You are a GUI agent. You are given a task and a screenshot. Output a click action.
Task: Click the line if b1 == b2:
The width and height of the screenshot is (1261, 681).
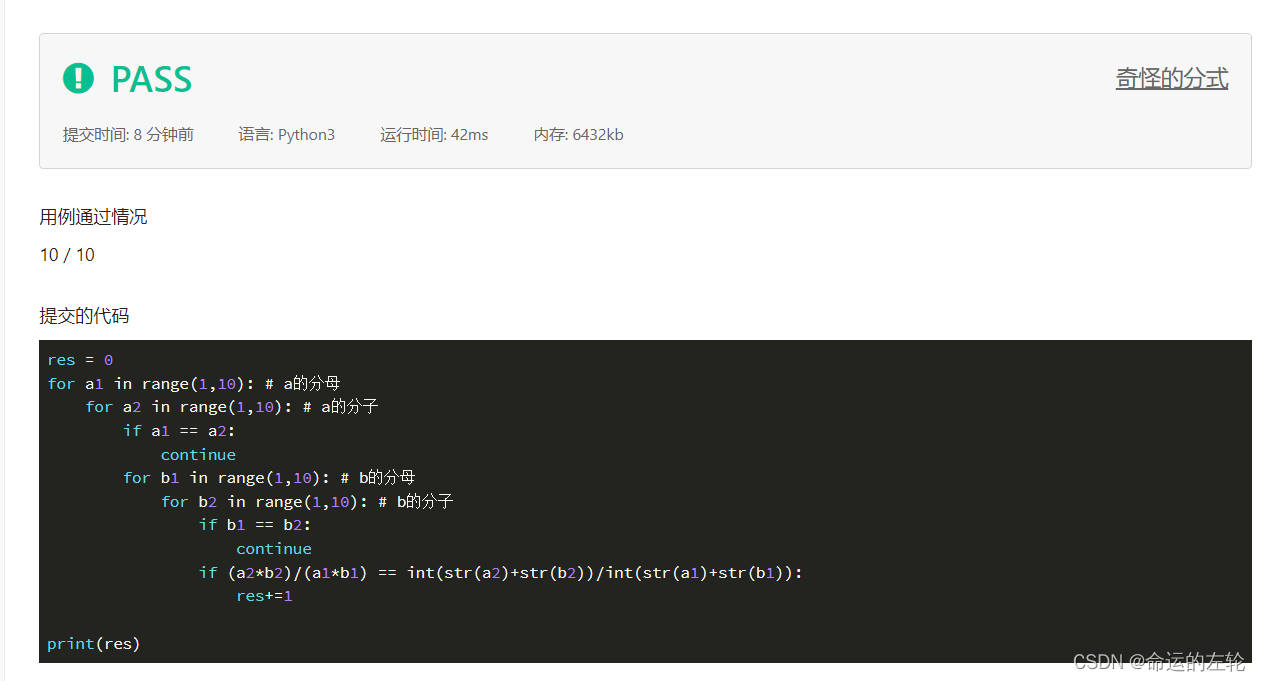[x=255, y=524]
